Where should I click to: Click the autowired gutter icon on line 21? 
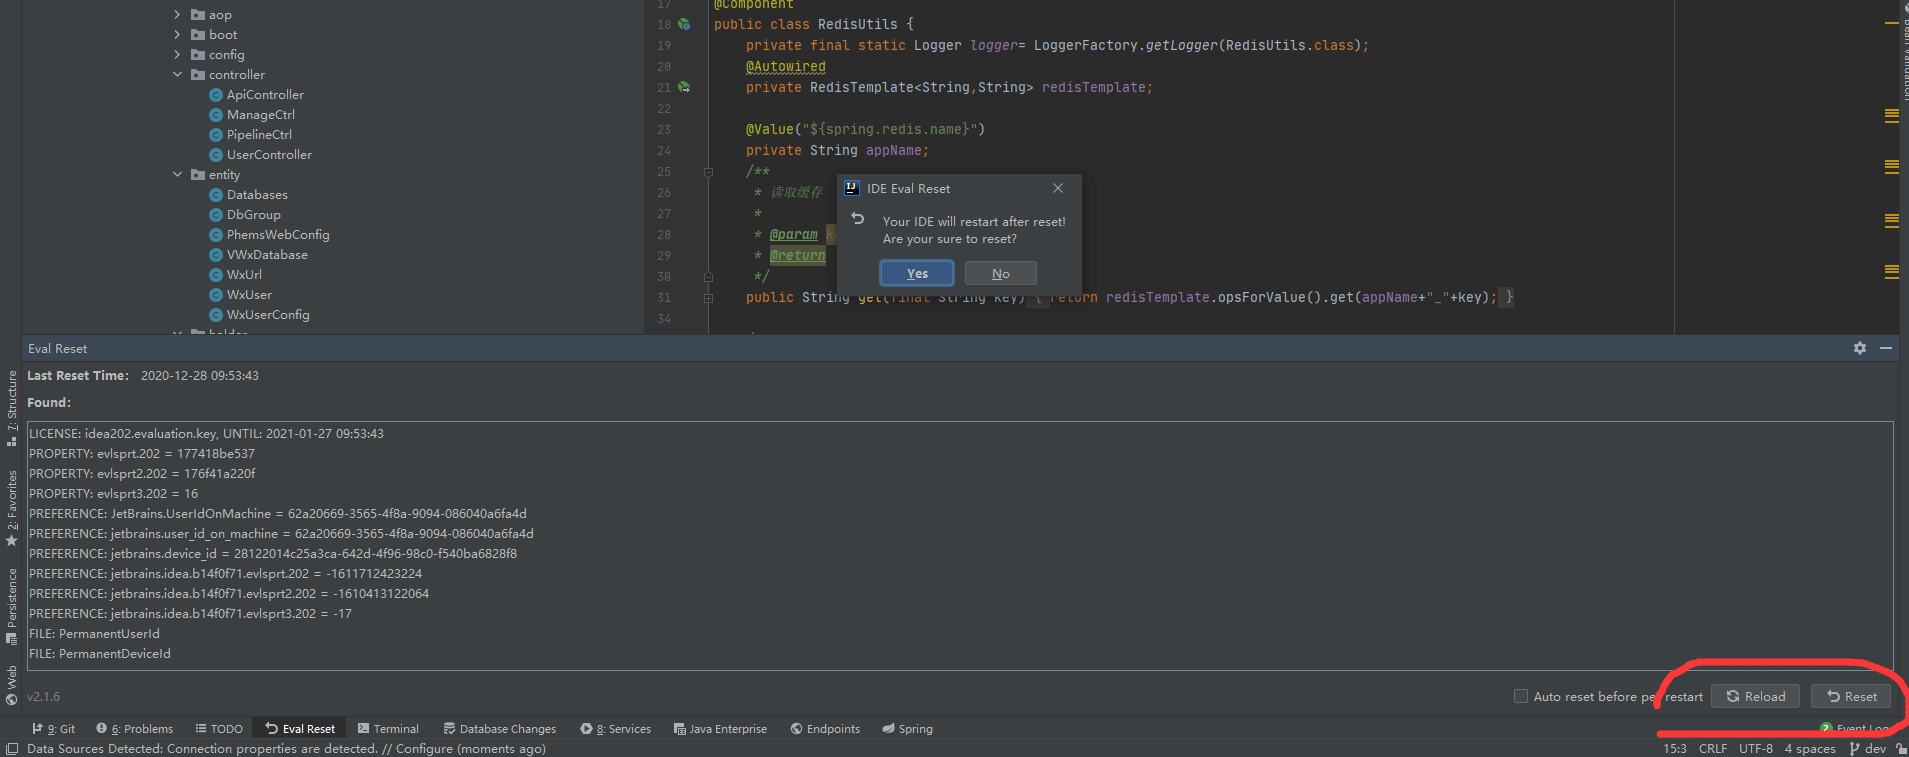tap(684, 87)
